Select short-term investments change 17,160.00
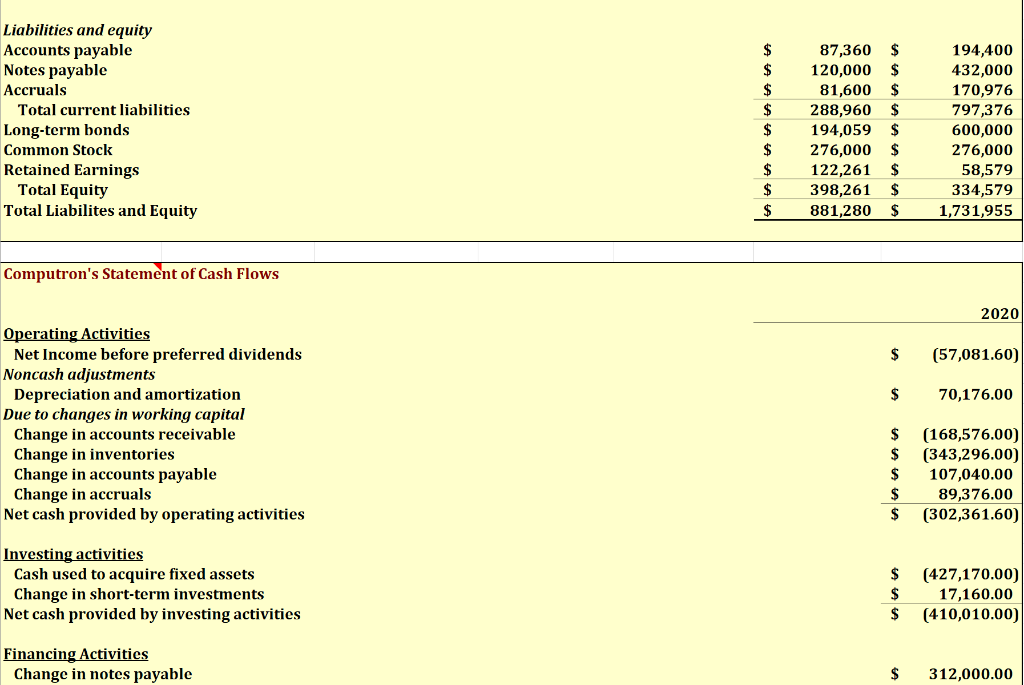 976,594
